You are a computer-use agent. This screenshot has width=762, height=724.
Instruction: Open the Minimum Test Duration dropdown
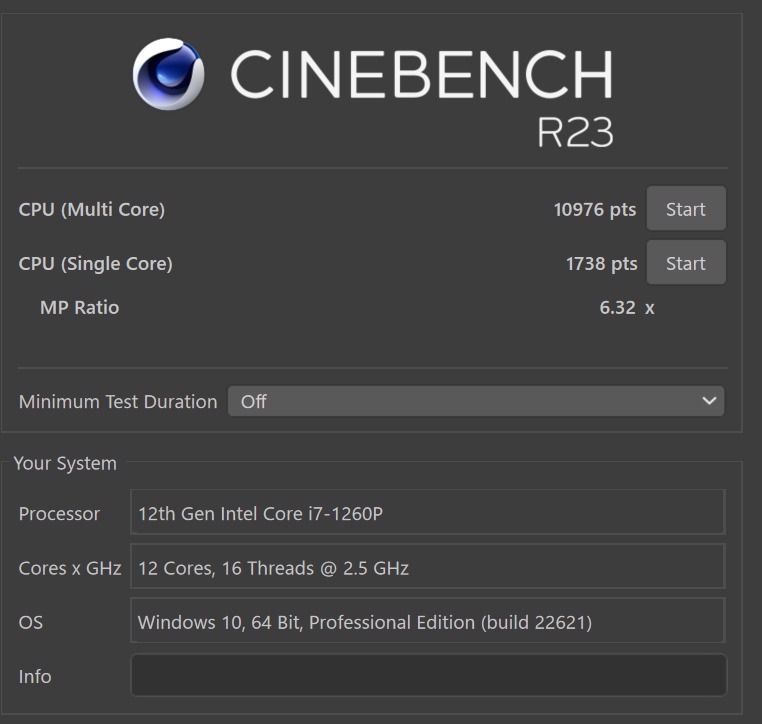[476, 401]
